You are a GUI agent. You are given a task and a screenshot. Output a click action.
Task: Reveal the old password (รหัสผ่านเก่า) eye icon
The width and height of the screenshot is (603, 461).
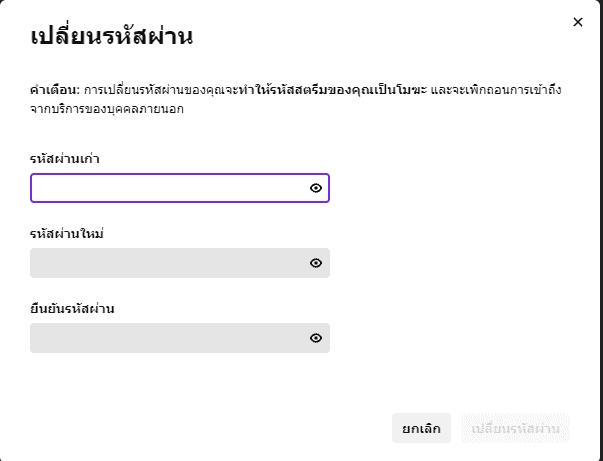click(315, 188)
